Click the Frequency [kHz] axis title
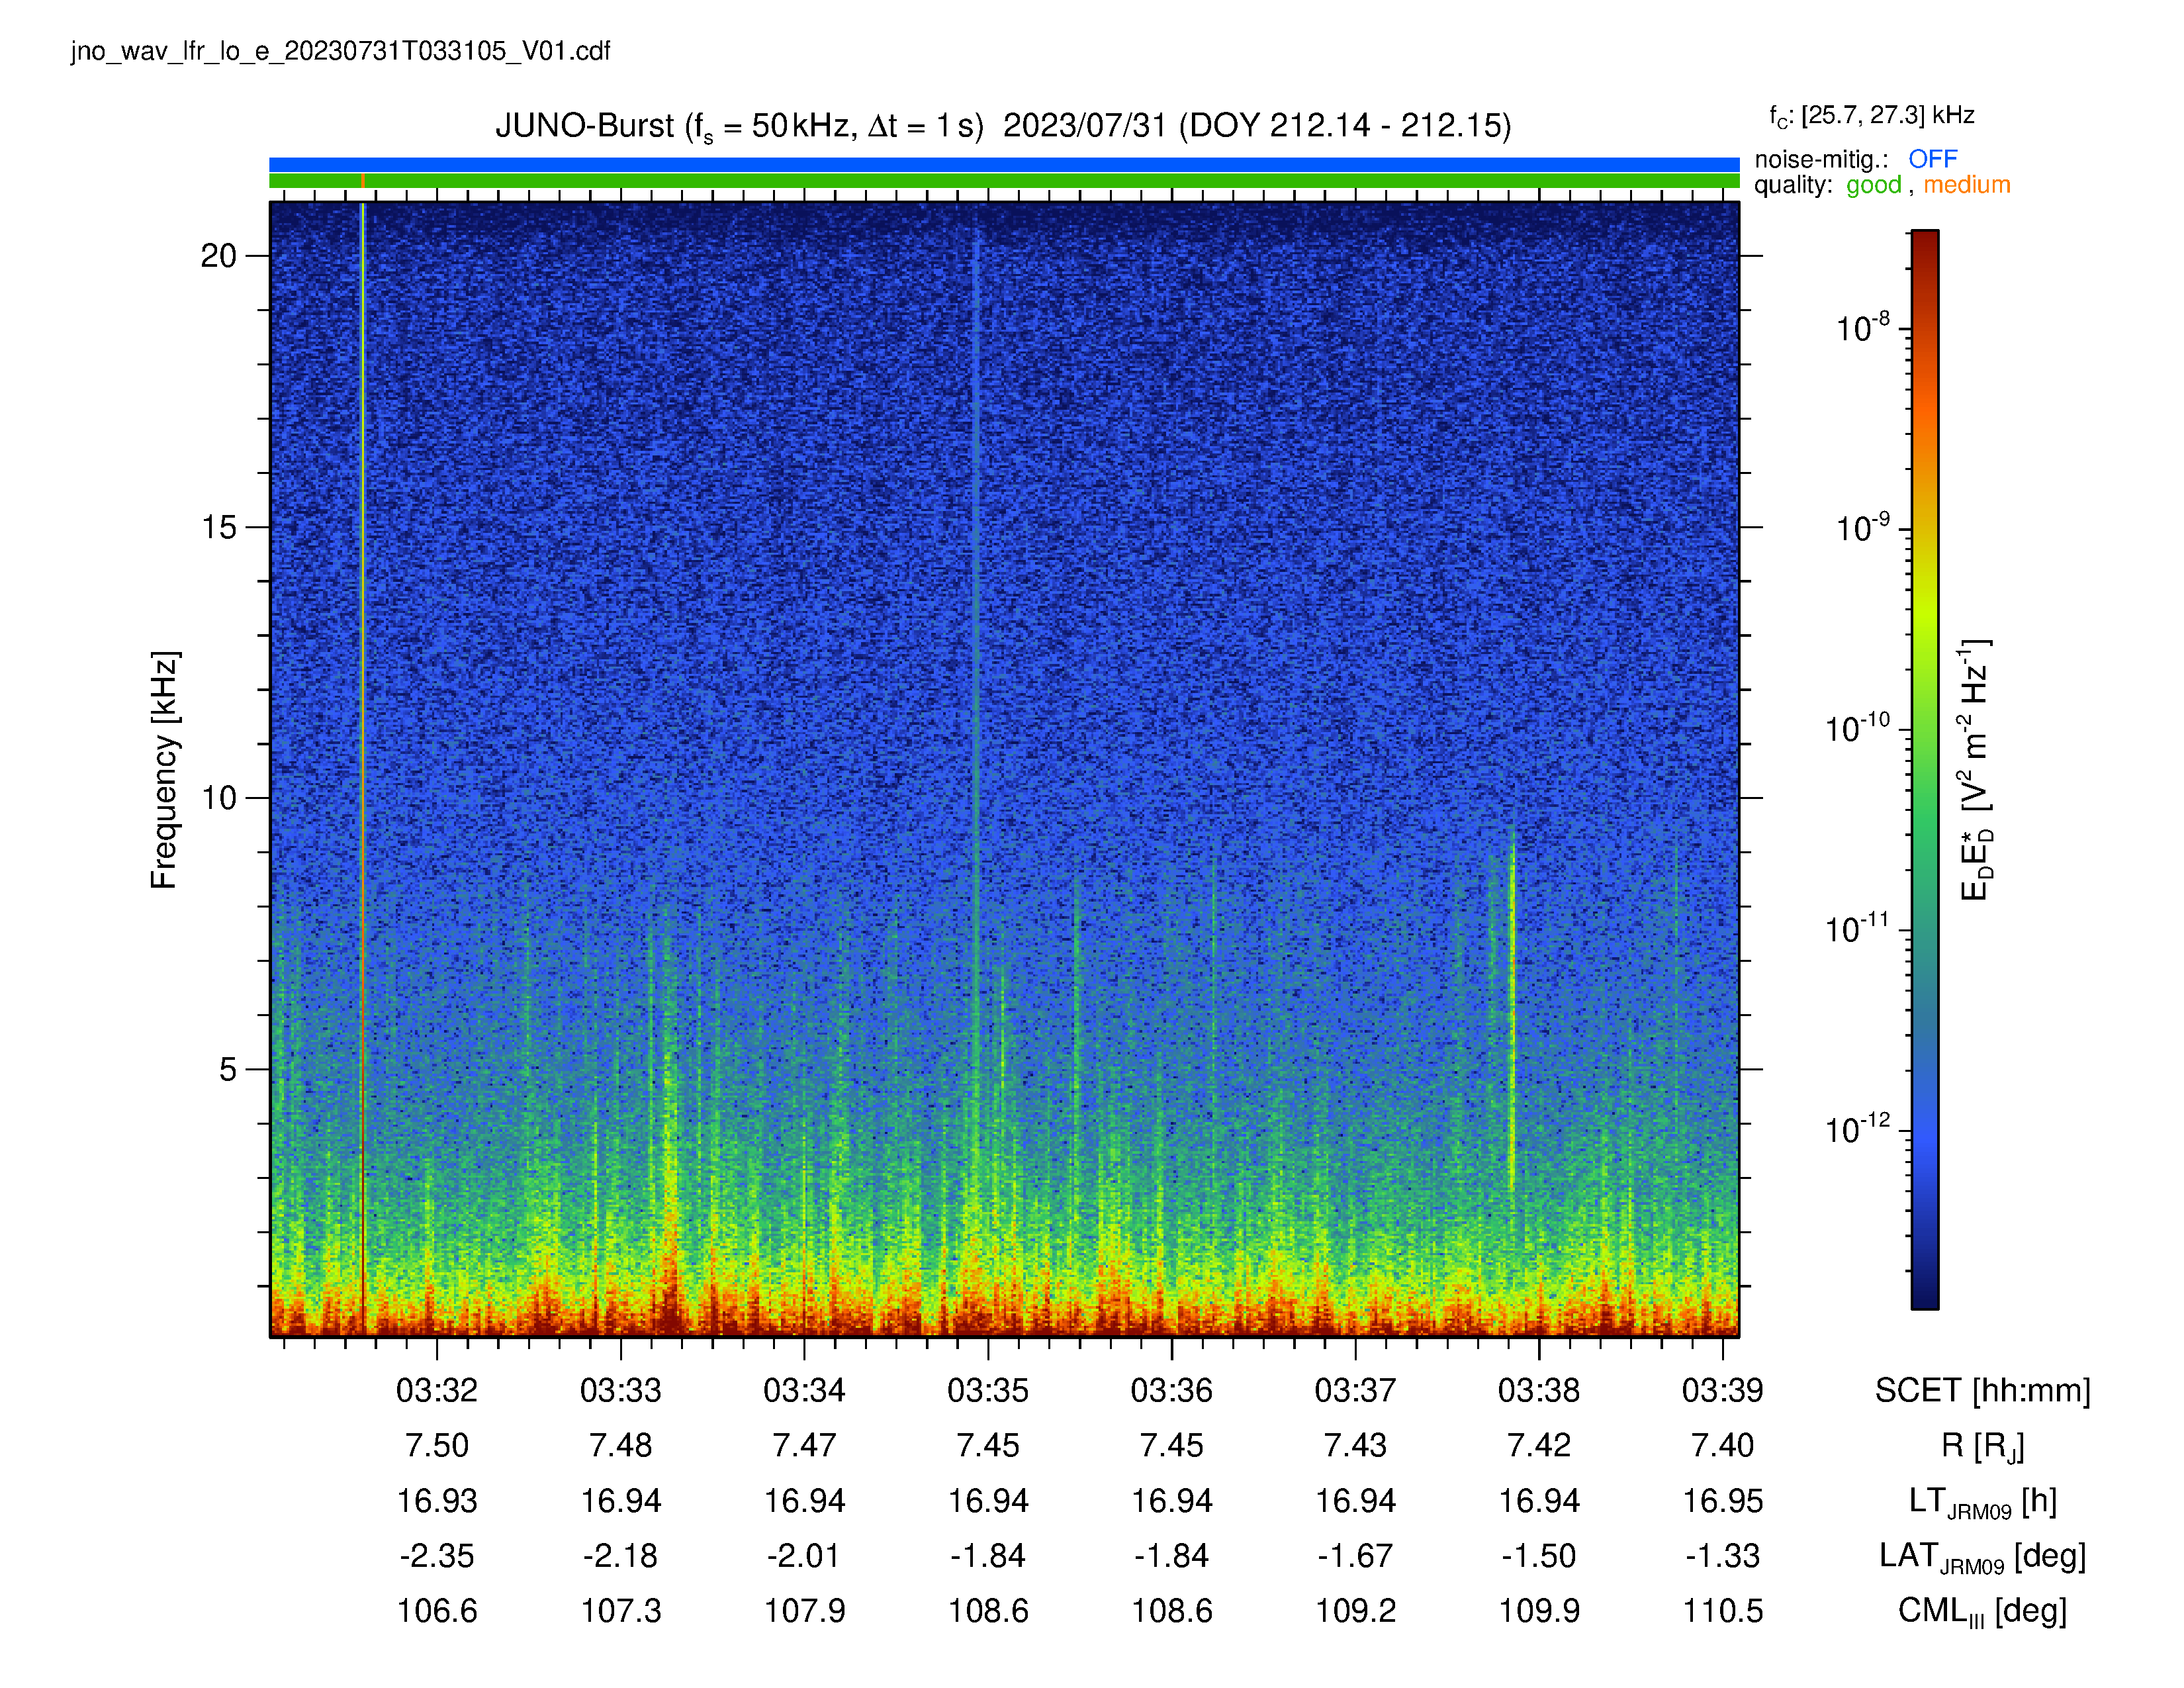 point(164,770)
